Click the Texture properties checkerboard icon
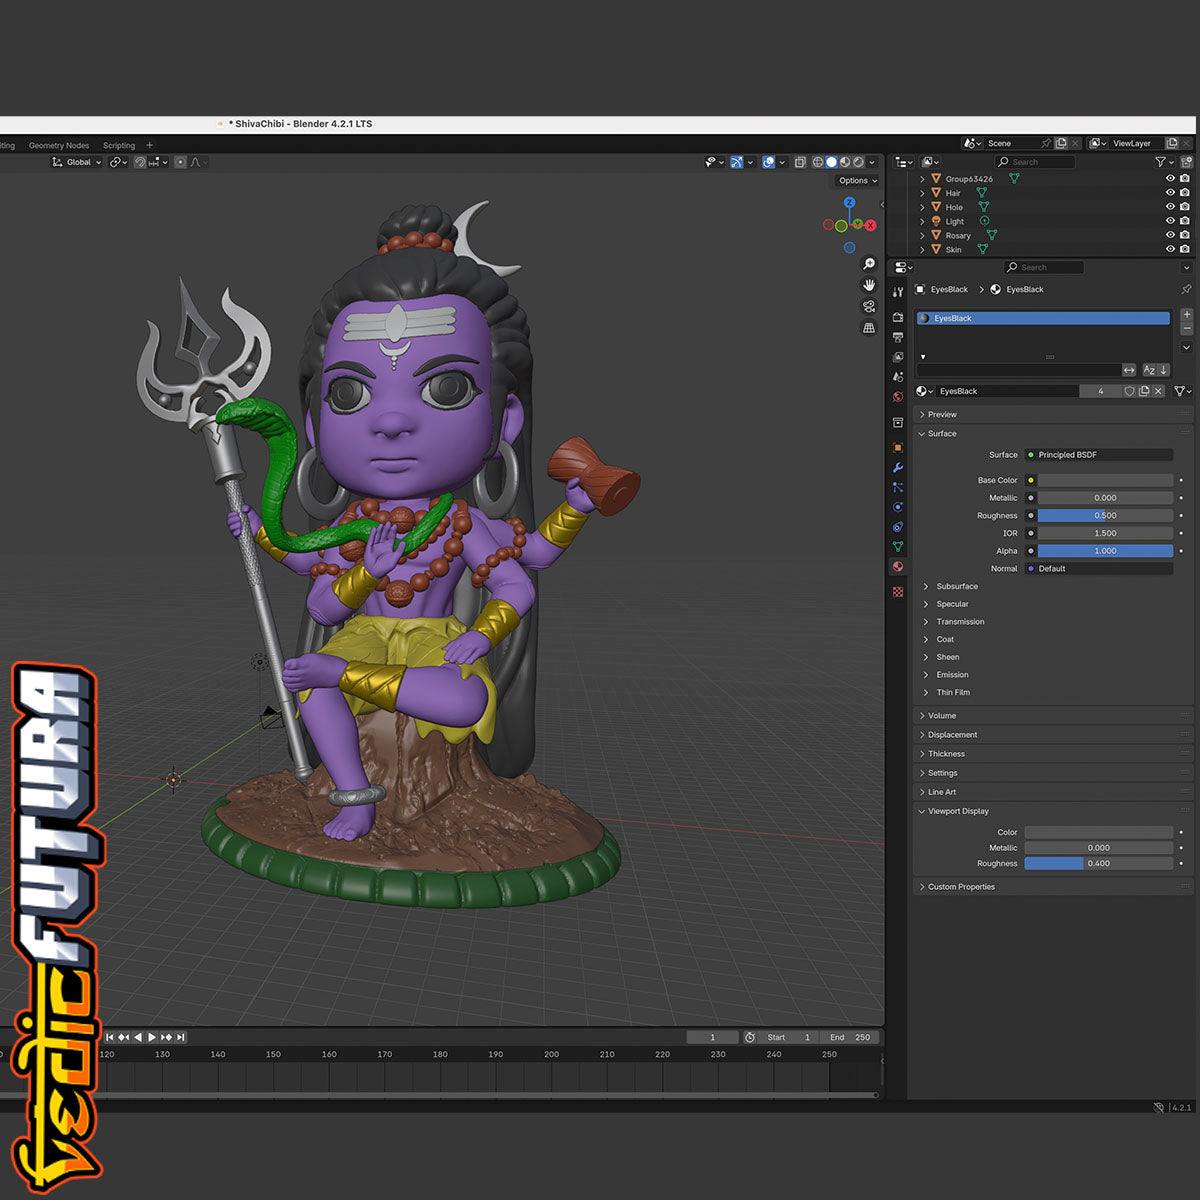Image resolution: width=1200 pixels, height=1200 pixels. (x=898, y=592)
